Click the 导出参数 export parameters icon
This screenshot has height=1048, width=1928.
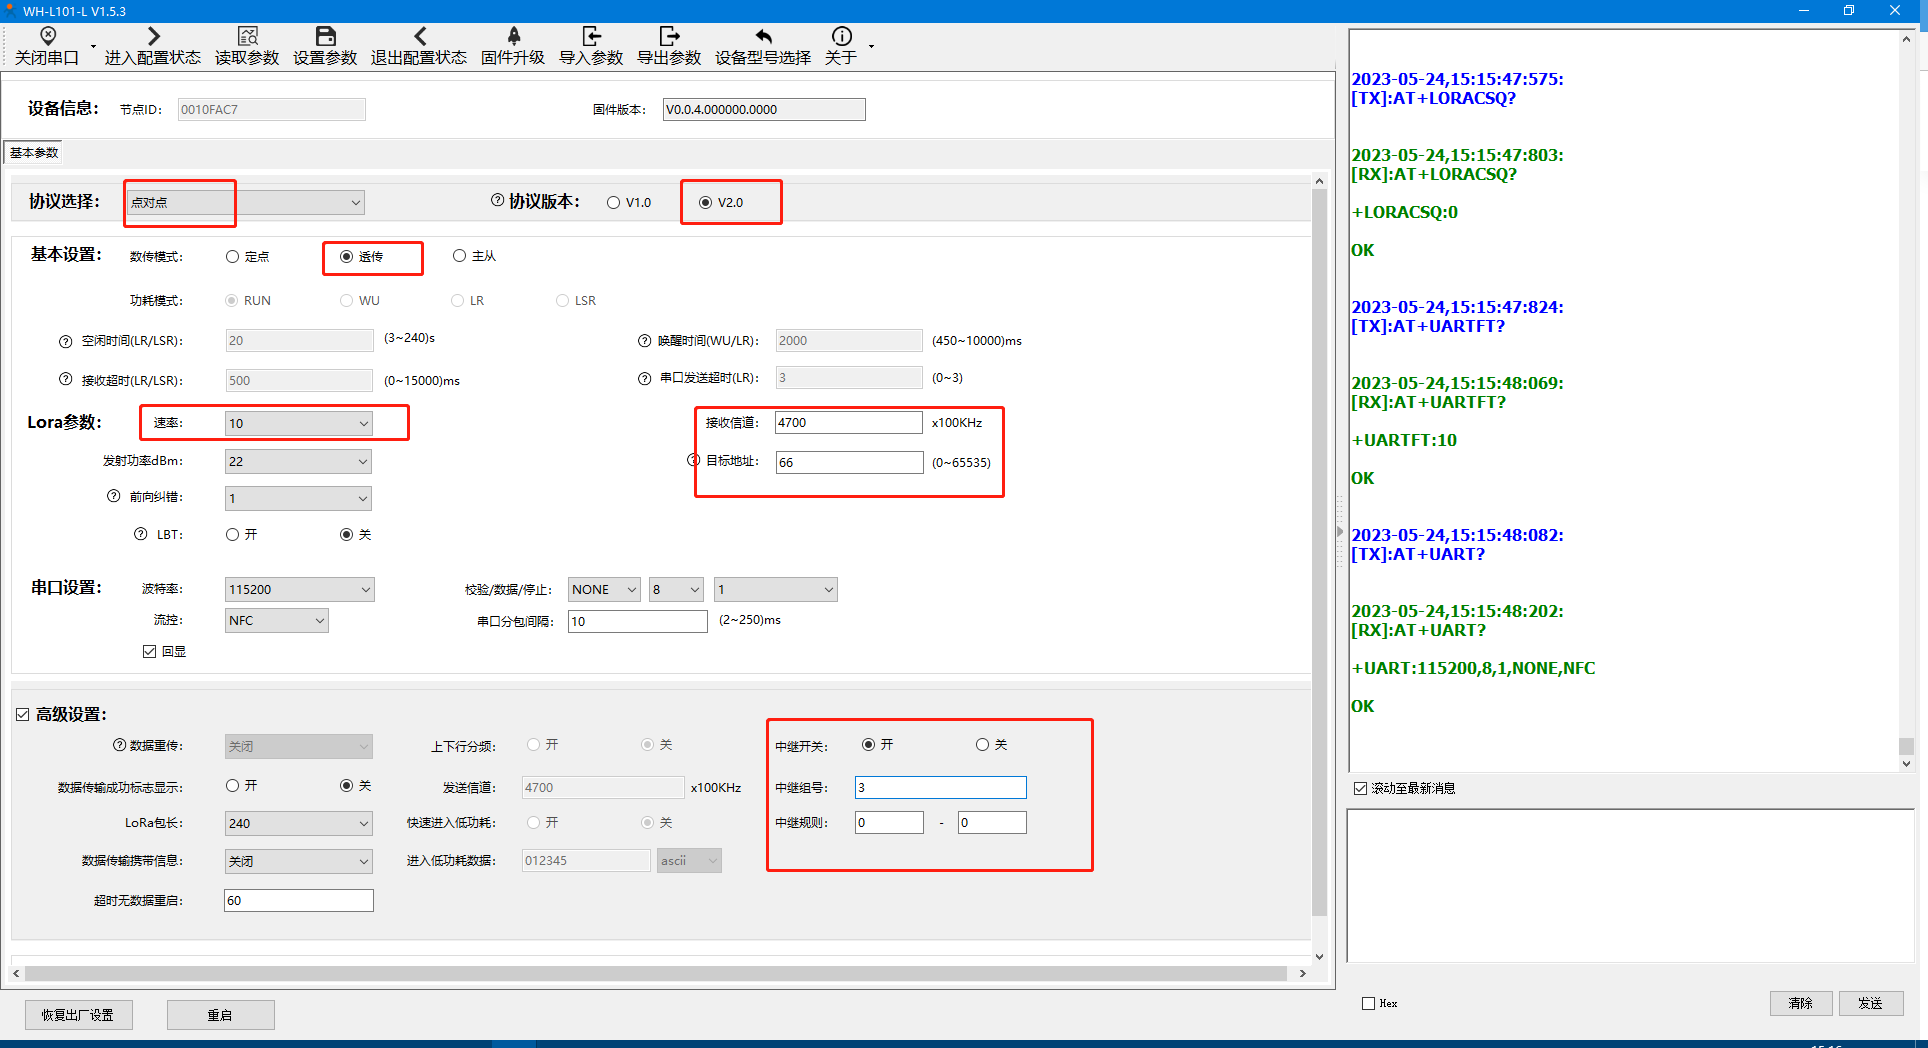669,37
